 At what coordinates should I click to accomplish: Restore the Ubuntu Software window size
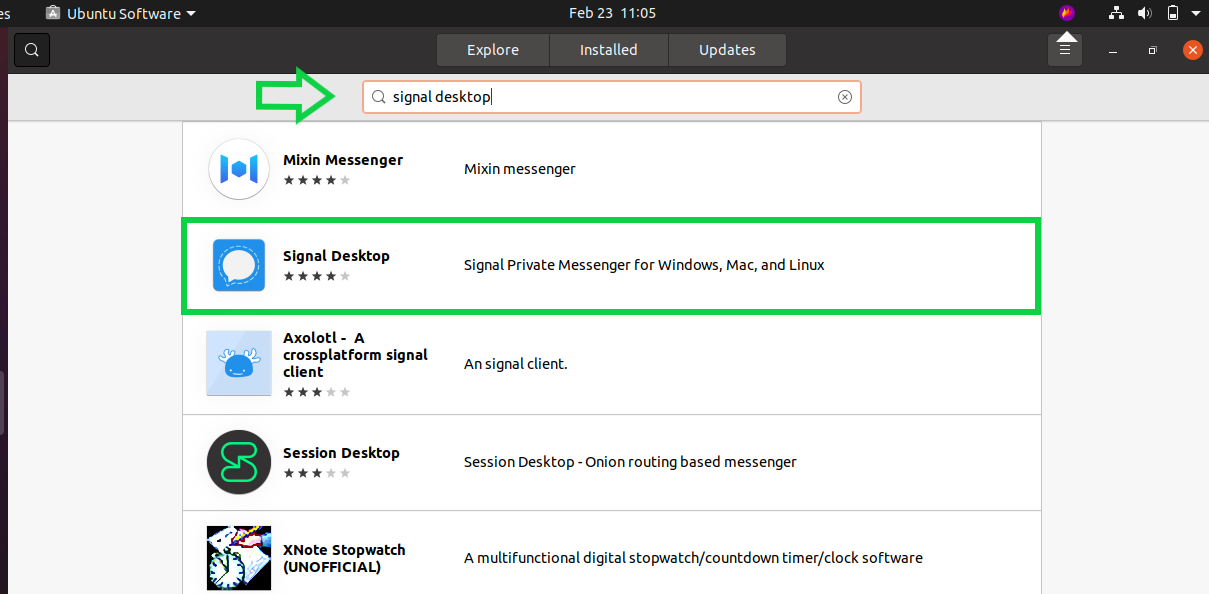pos(1152,50)
